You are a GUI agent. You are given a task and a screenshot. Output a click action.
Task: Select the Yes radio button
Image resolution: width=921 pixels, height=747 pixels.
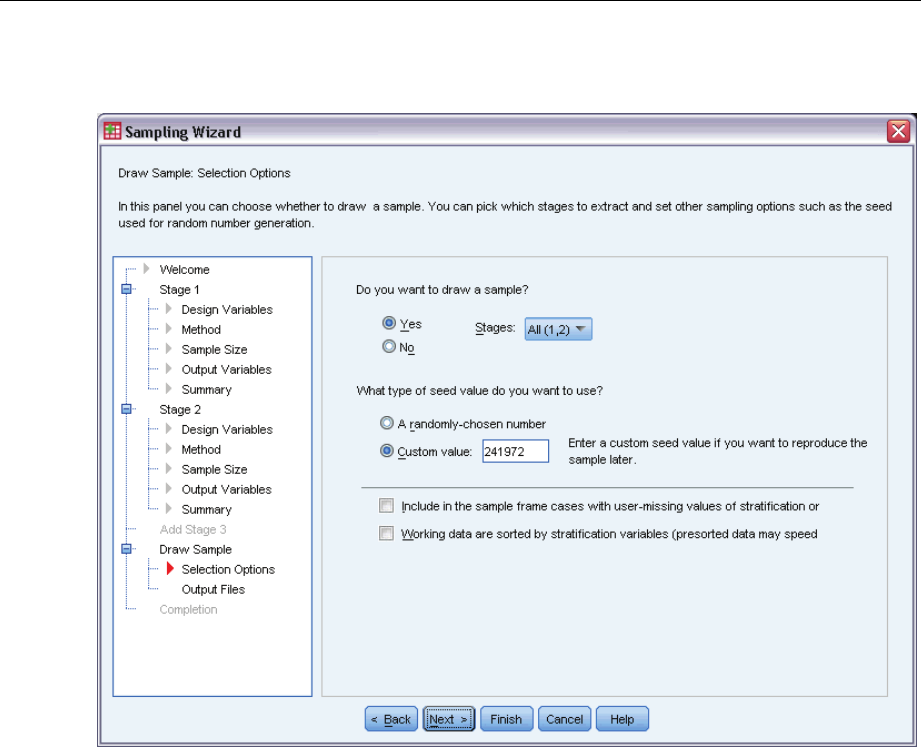[388, 323]
